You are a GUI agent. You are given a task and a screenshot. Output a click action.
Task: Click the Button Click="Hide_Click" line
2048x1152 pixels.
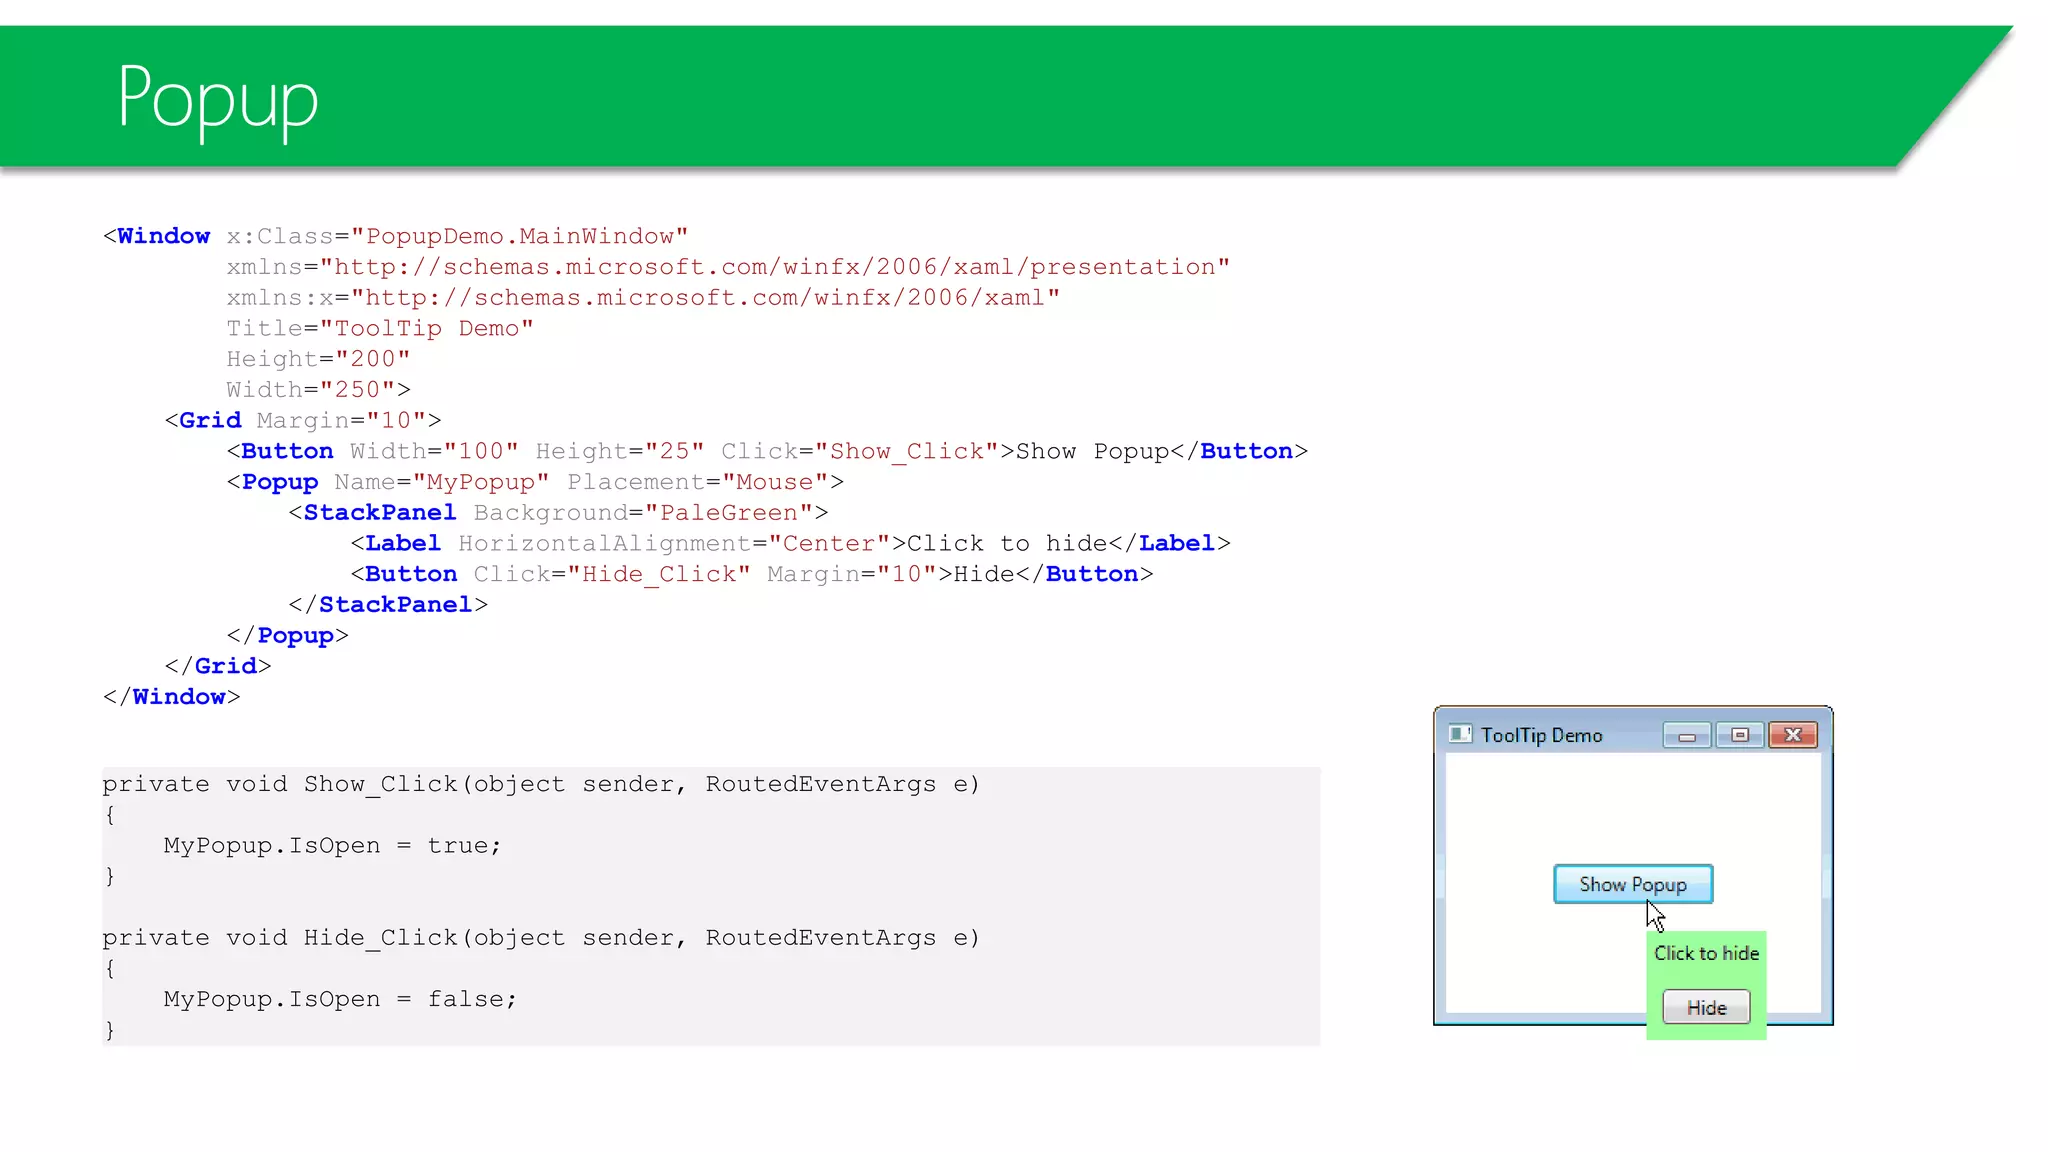click(752, 574)
